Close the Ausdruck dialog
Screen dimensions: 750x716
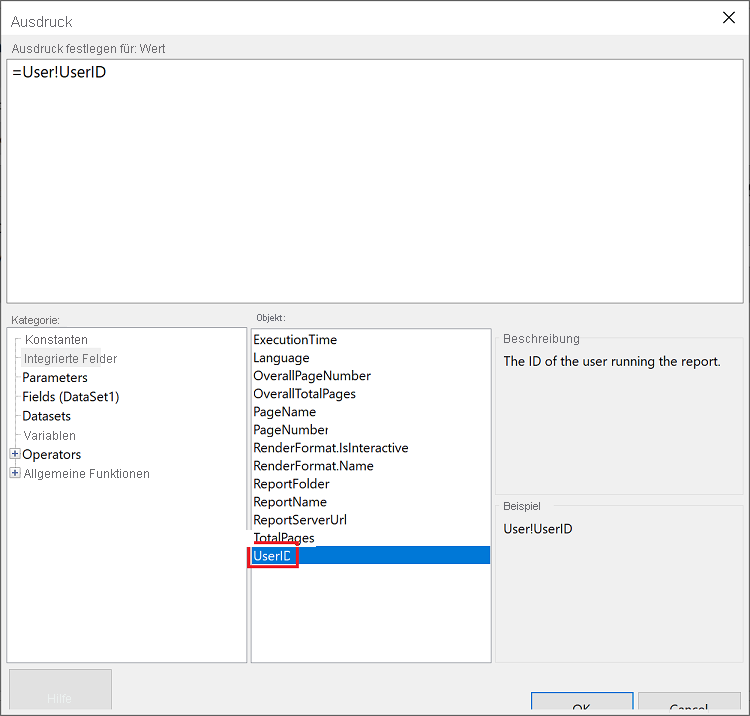pos(728,18)
